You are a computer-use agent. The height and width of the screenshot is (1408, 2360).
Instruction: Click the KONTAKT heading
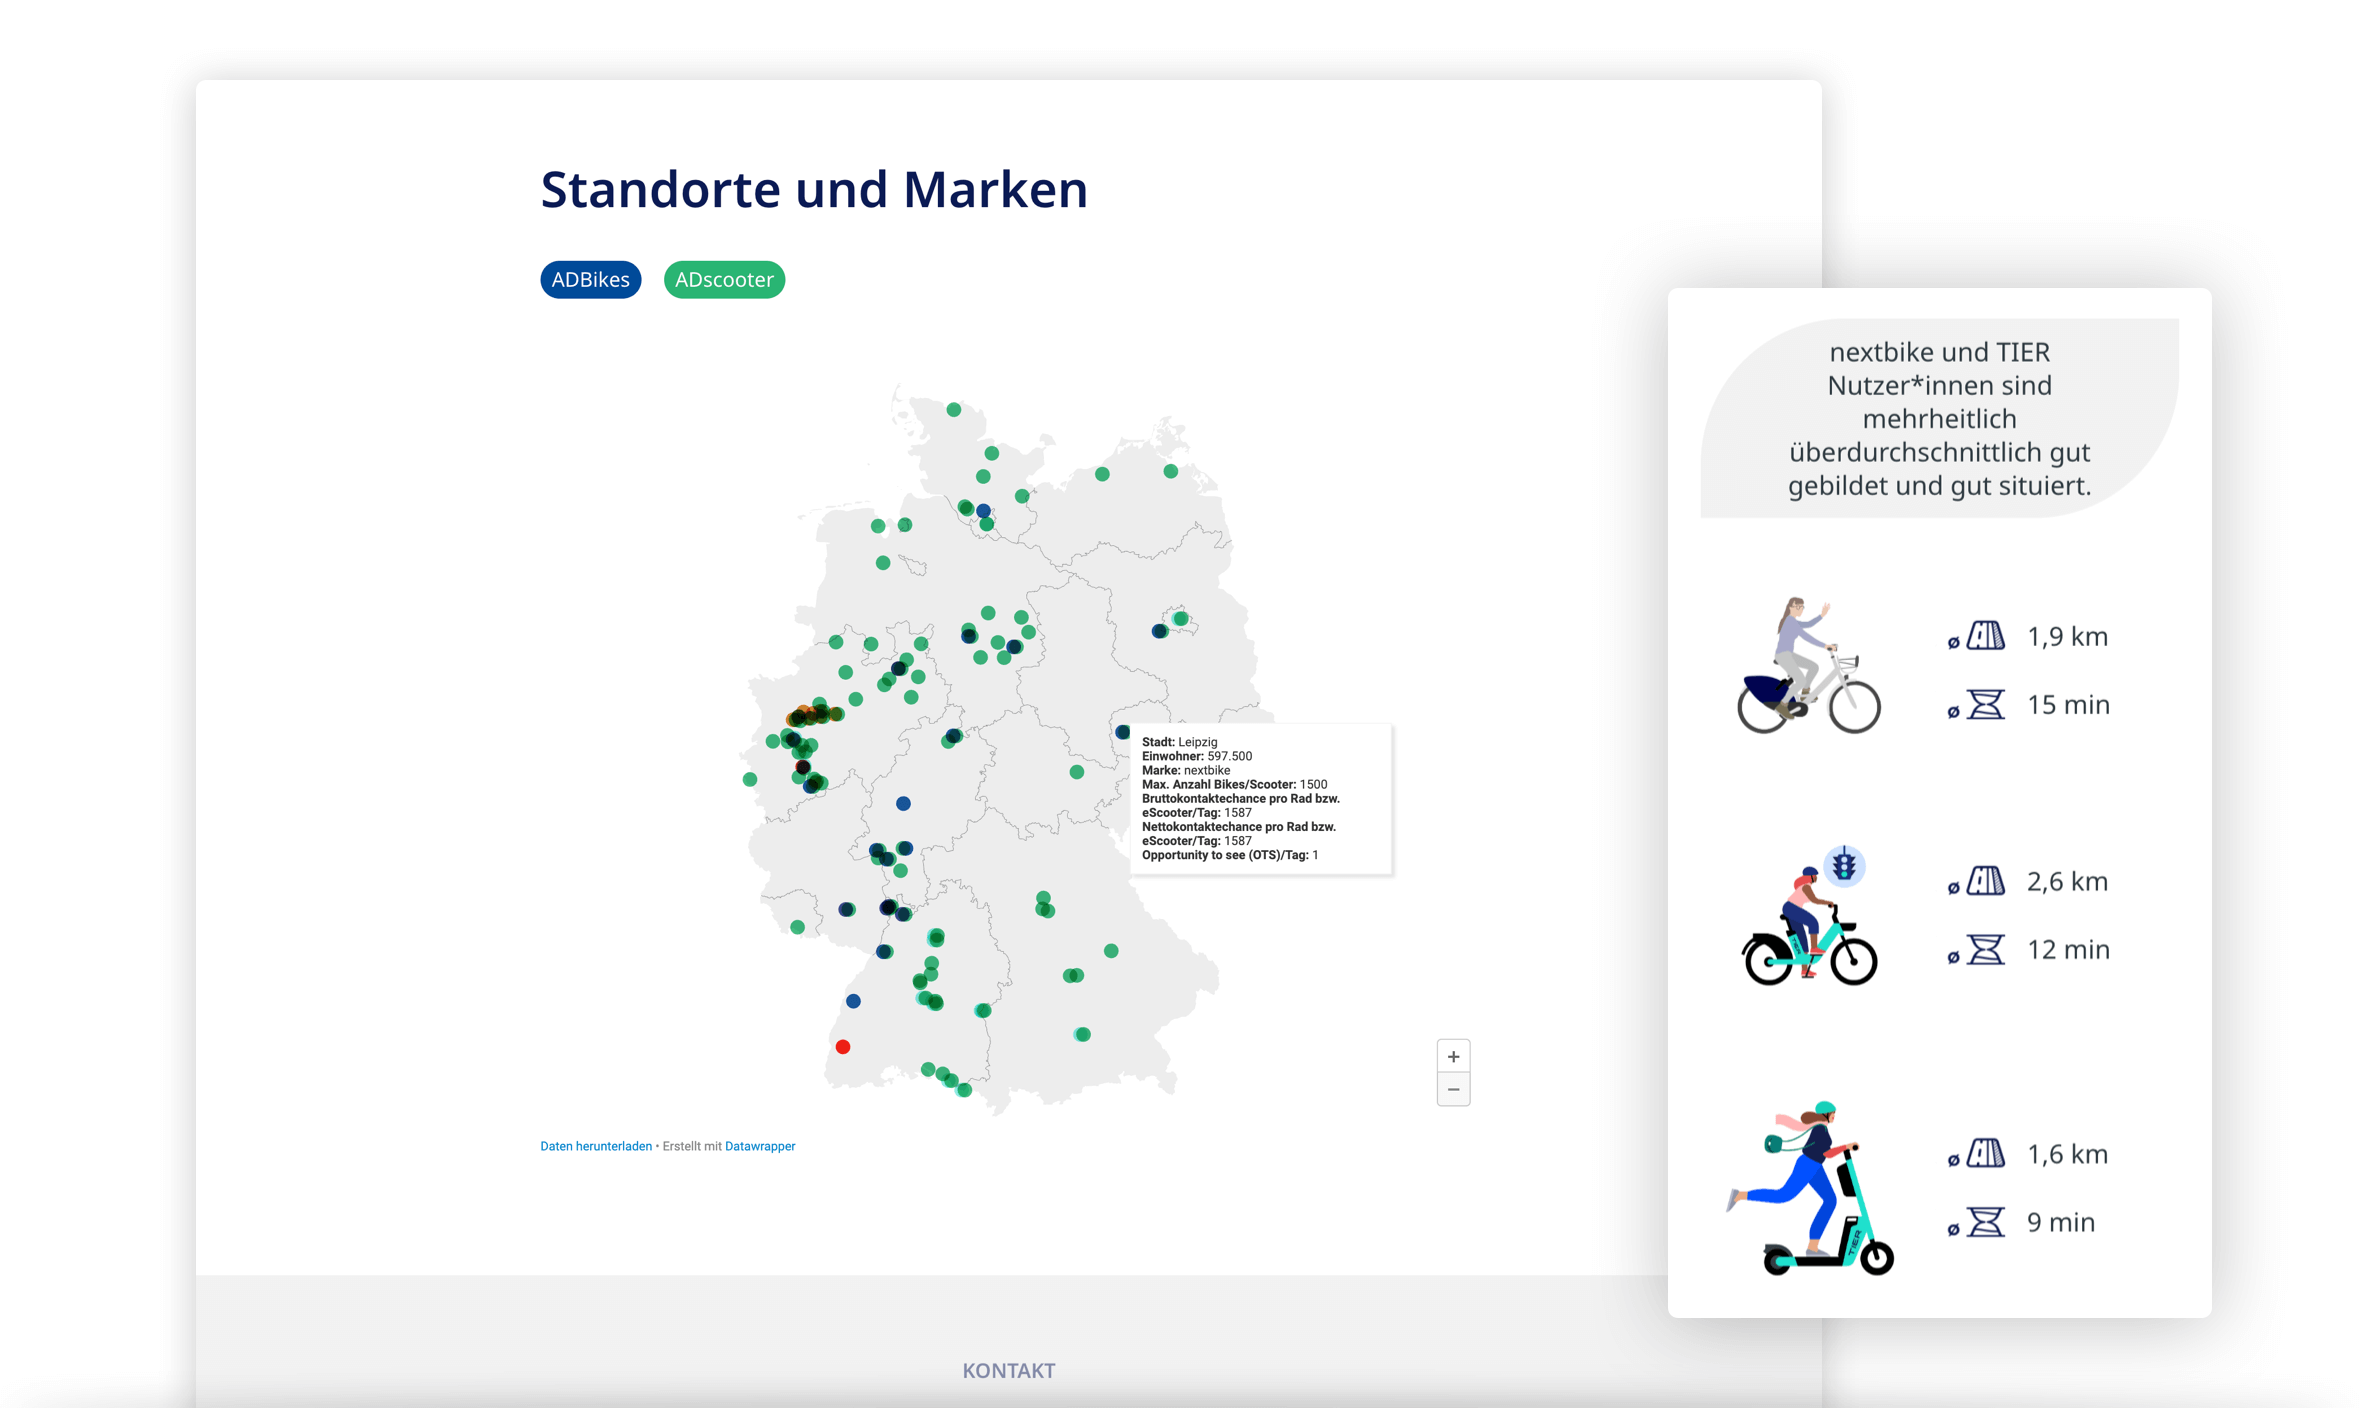[1009, 1370]
